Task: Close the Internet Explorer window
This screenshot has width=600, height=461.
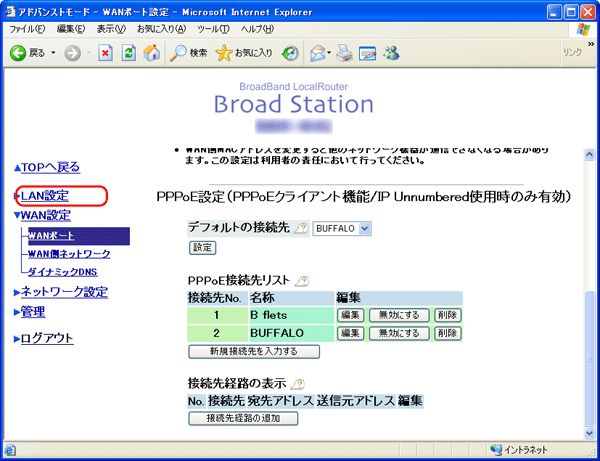Action: 587,12
